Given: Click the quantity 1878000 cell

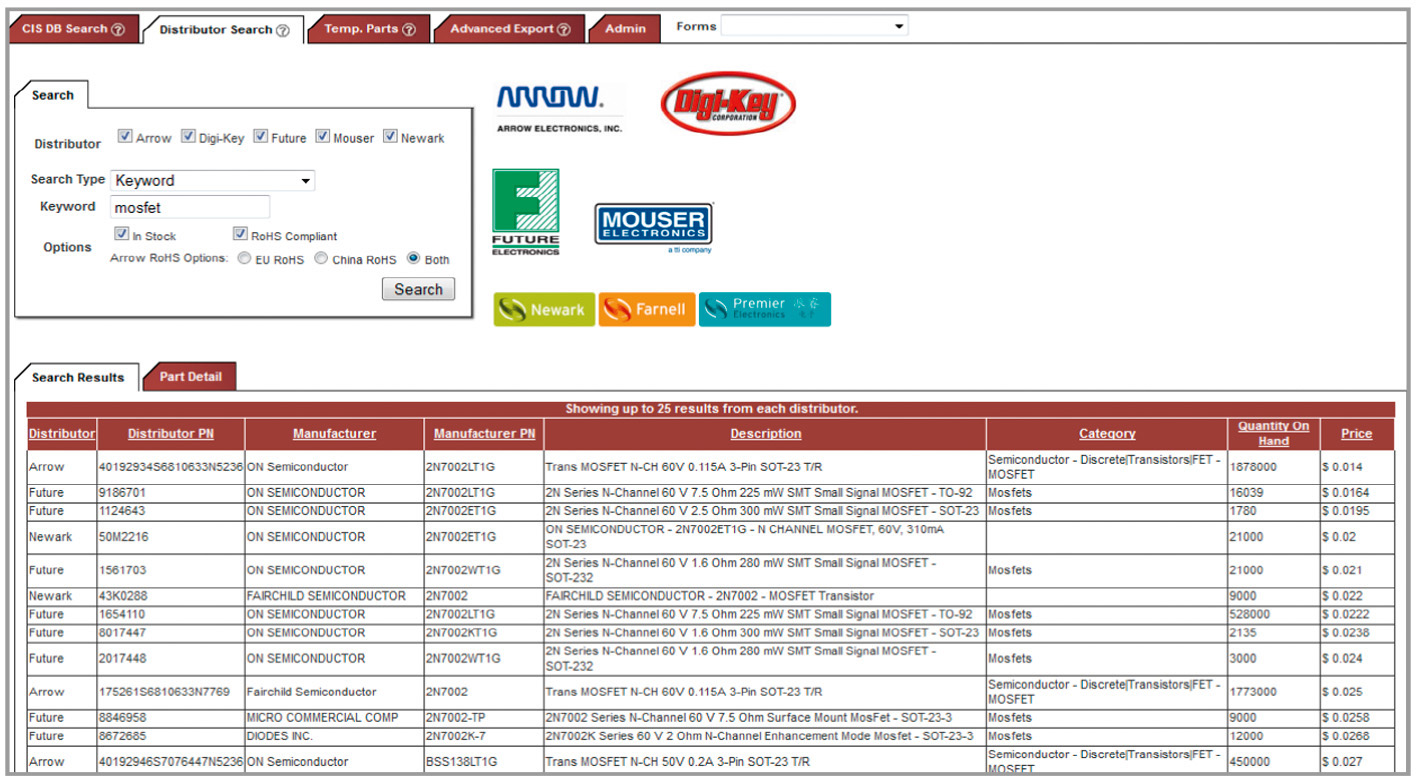Looking at the screenshot, I should [x=1273, y=467].
